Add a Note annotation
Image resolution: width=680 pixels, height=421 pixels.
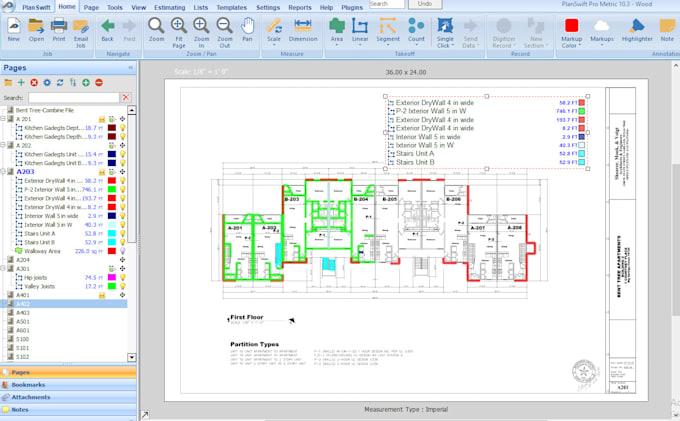667,30
